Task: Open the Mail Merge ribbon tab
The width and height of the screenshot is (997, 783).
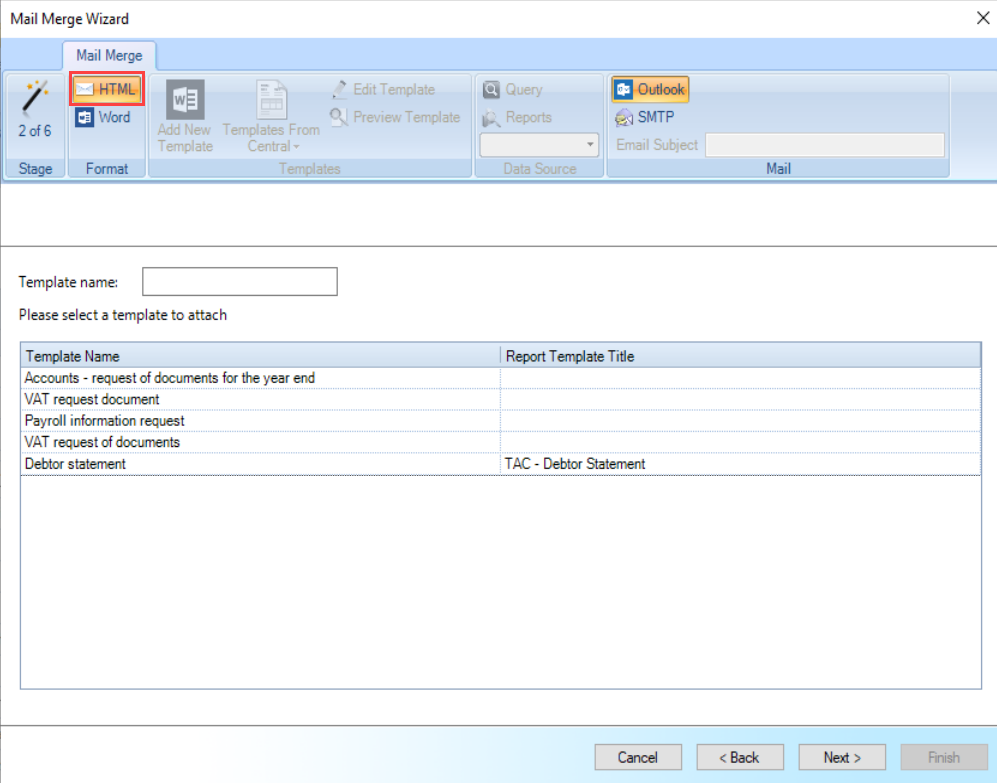Action: pos(109,55)
